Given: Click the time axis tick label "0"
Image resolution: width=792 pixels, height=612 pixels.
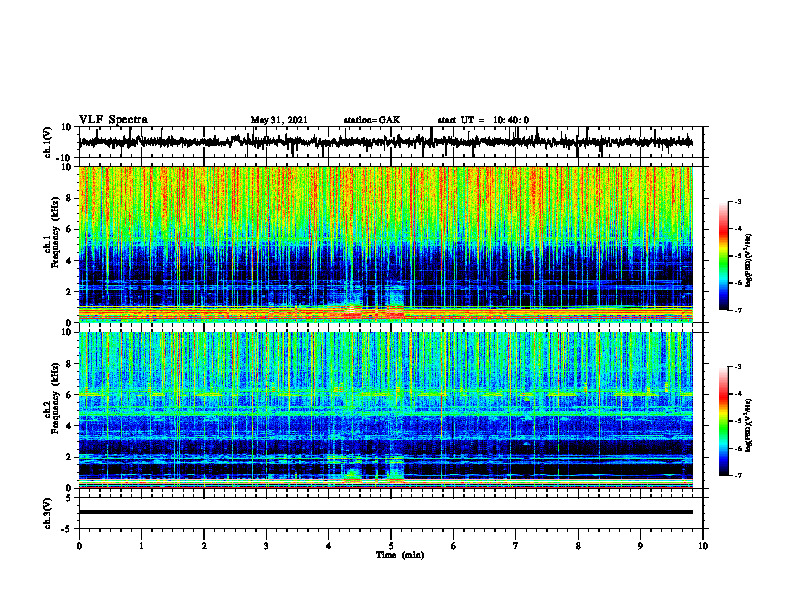Looking at the screenshot, I should (x=79, y=546).
